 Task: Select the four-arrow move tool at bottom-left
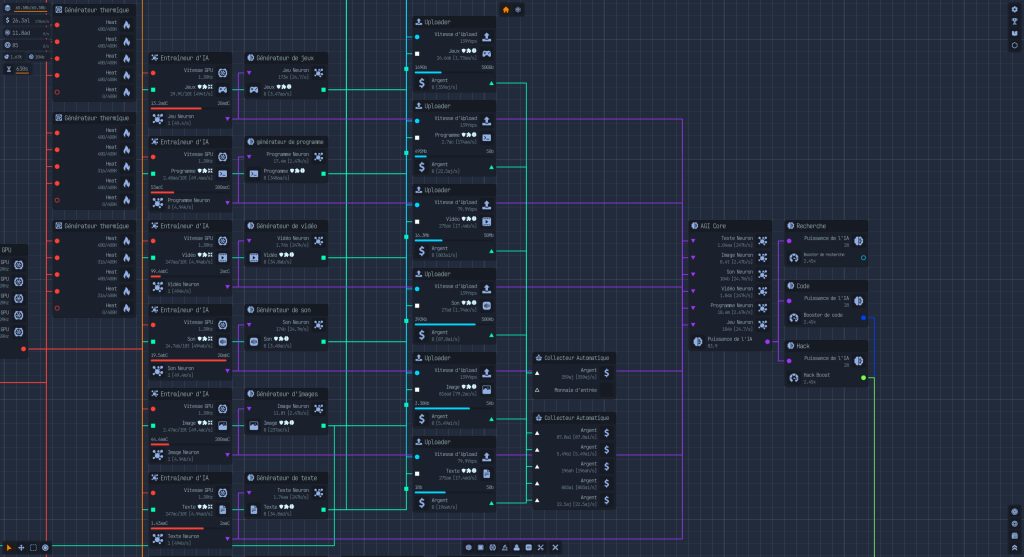(21, 548)
